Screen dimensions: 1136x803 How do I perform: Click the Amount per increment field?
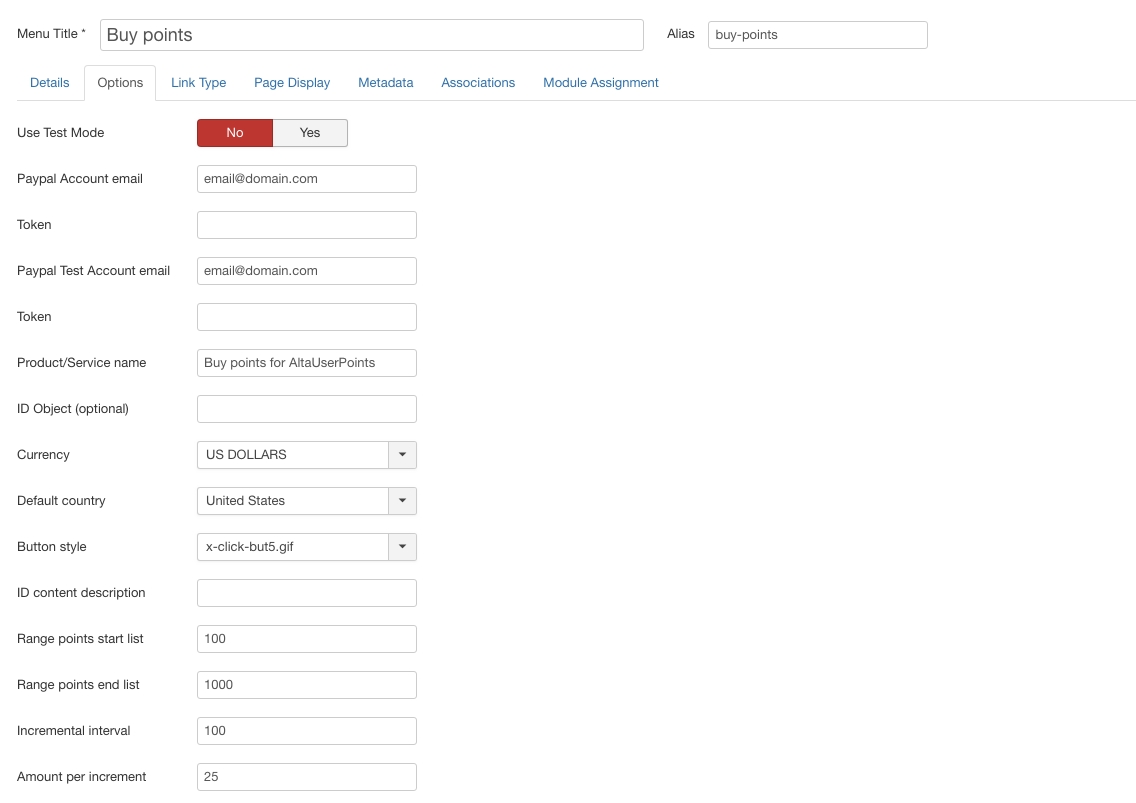click(x=306, y=776)
